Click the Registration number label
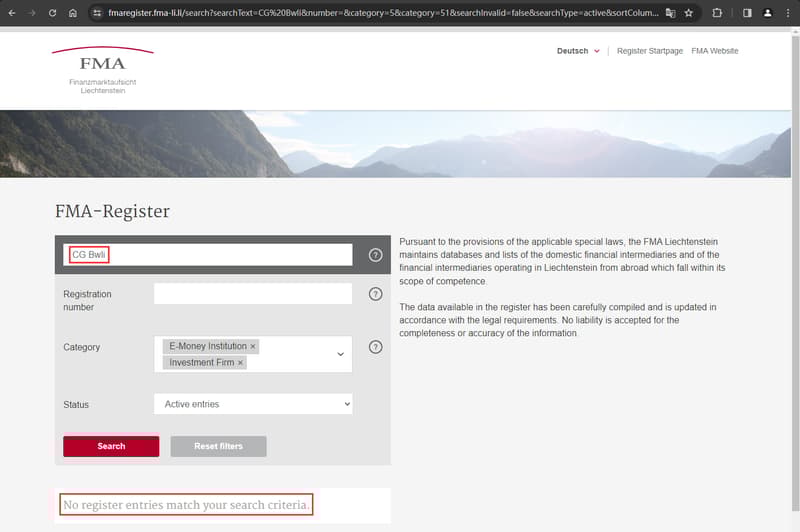The image size is (800, 532). [x=87, y=300]
